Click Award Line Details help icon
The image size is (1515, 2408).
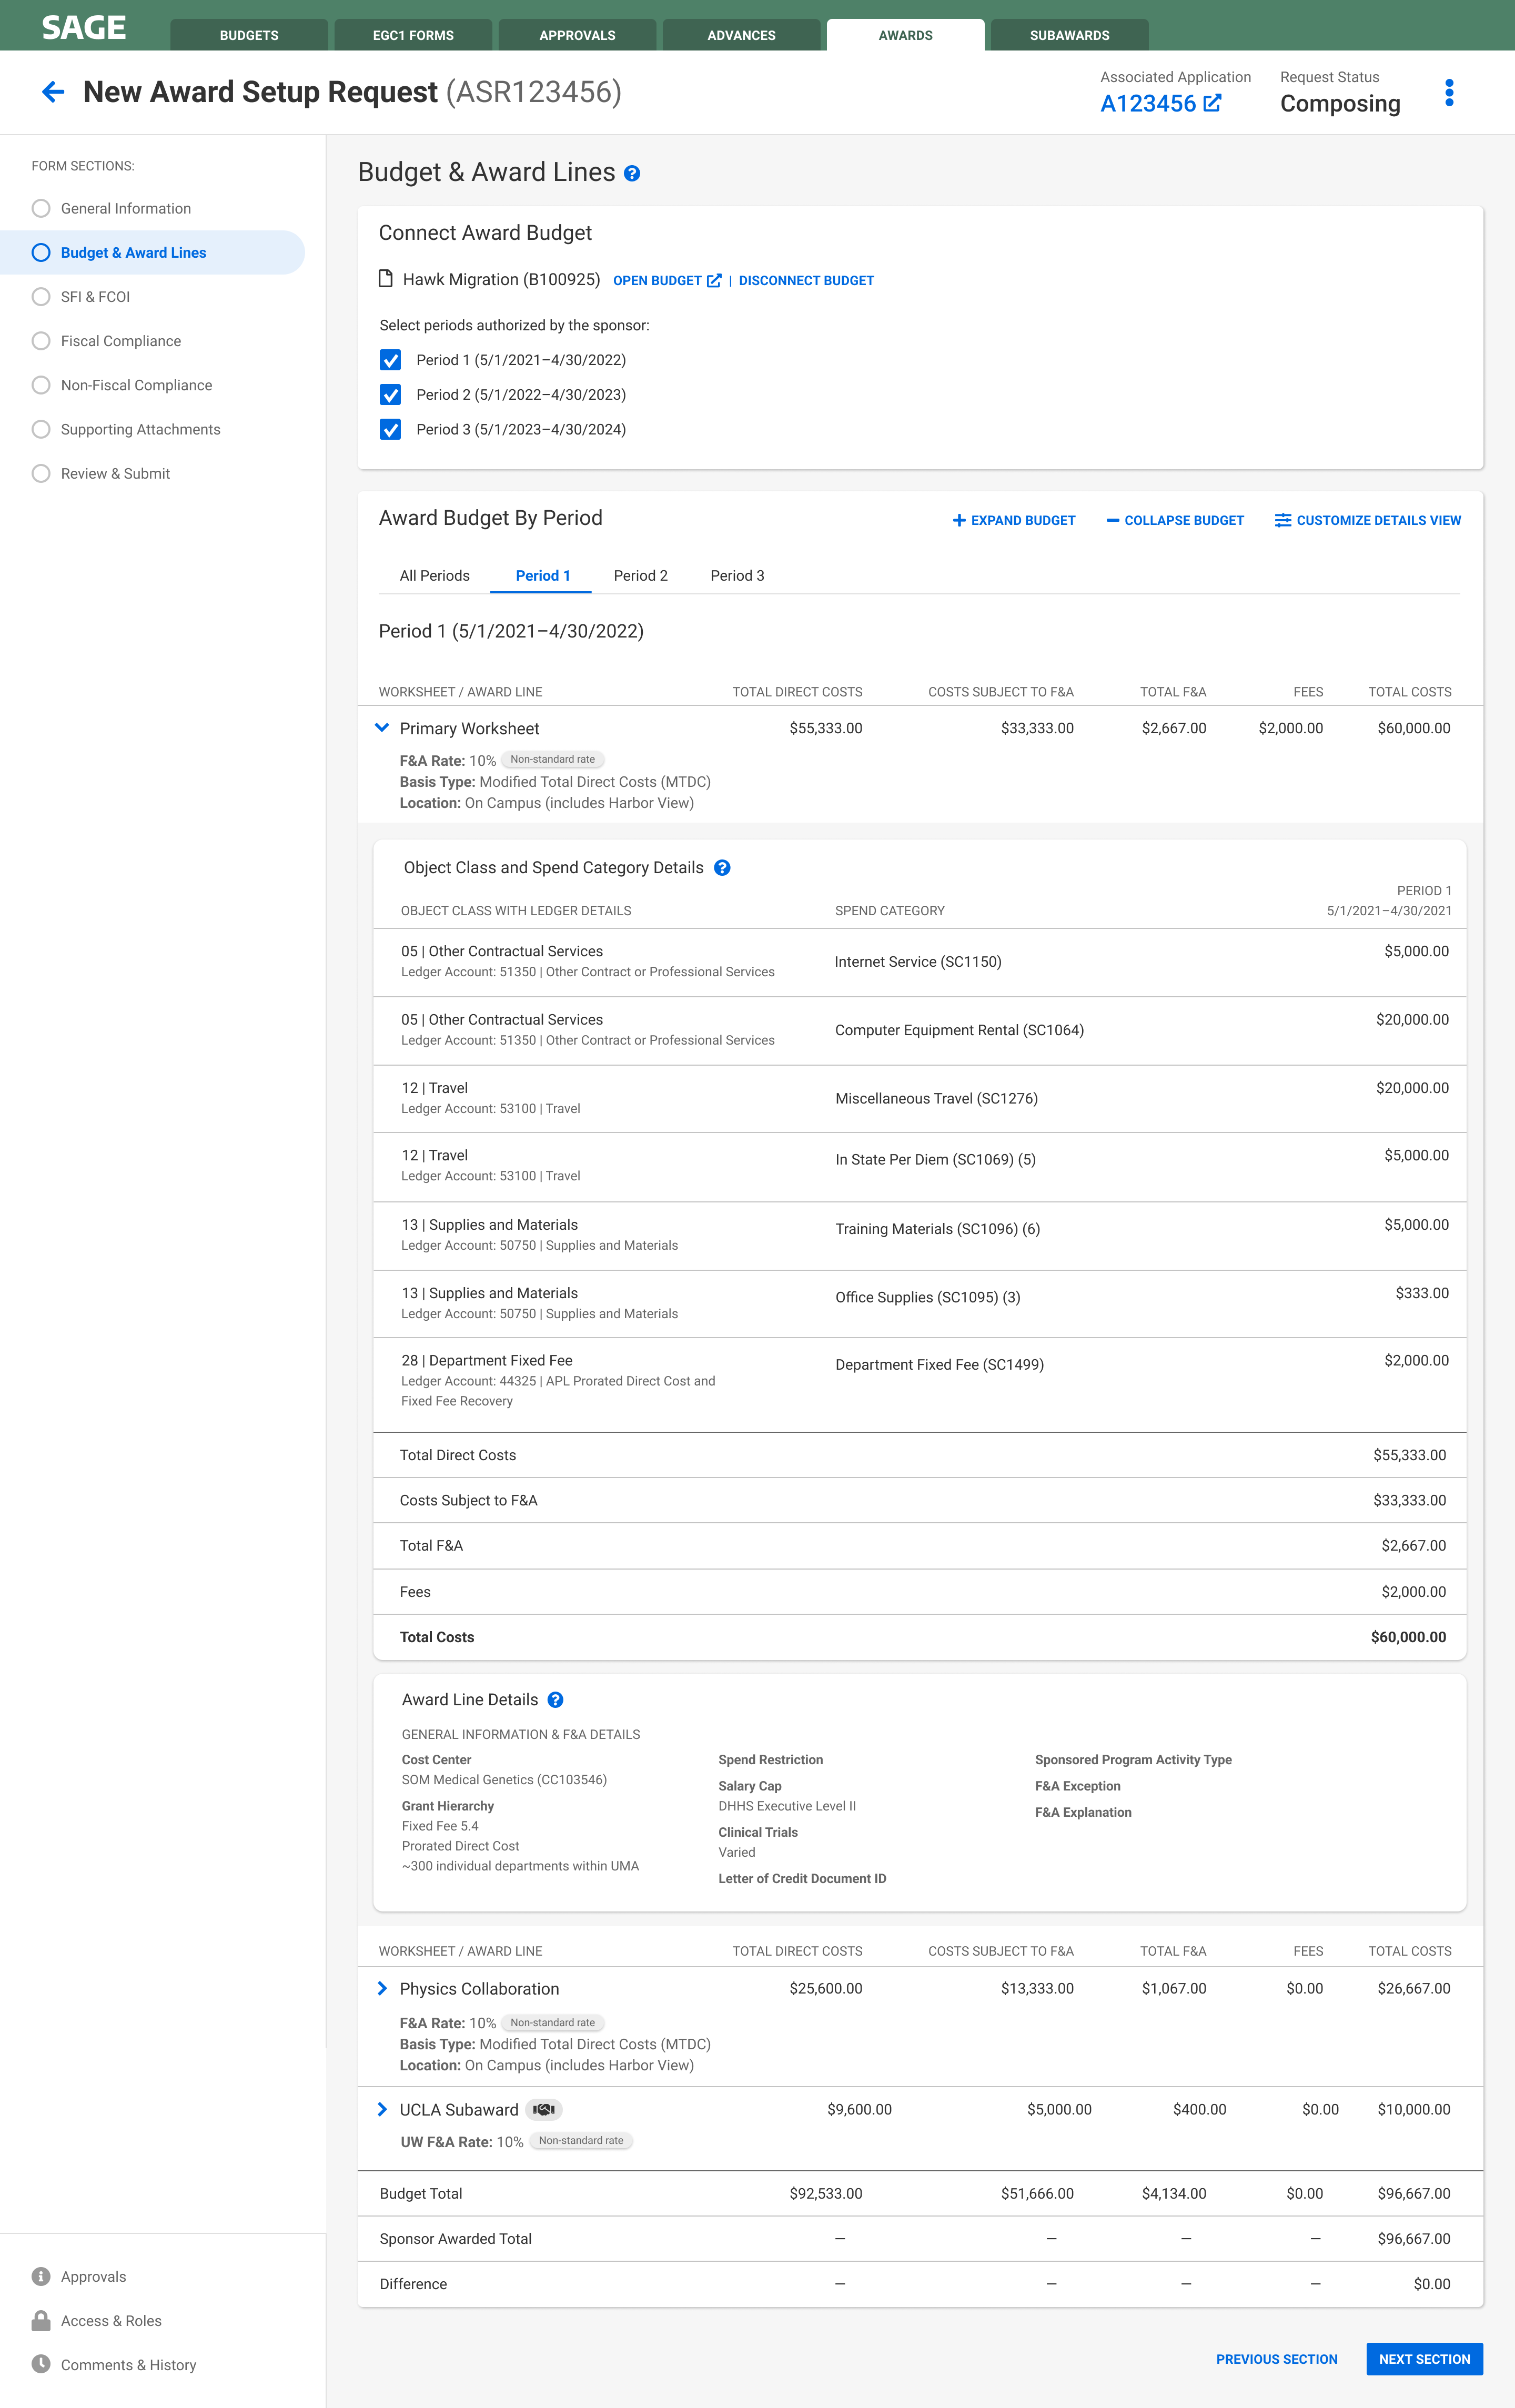556,1700
